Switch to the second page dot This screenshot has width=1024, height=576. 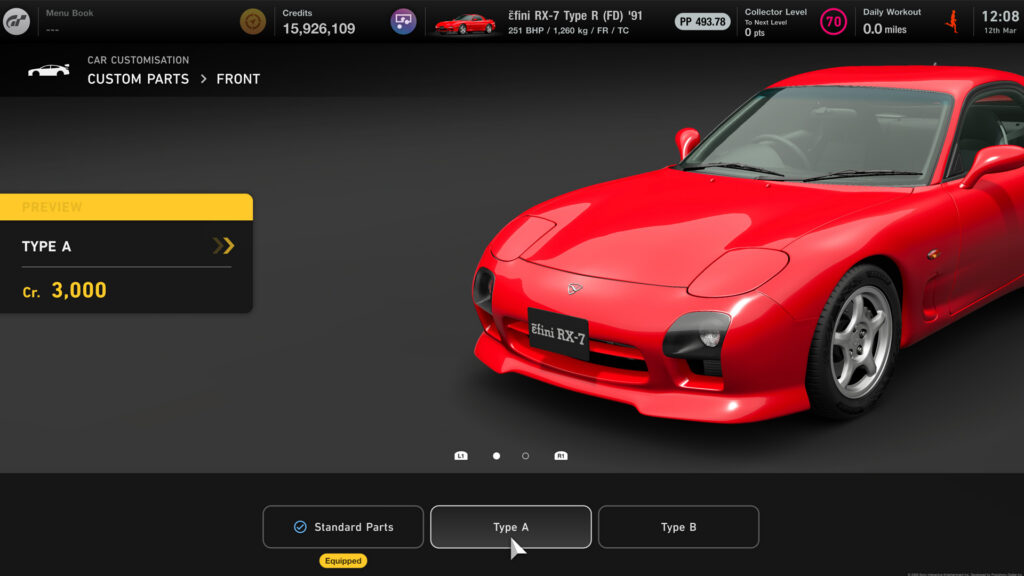[x=526, y=455]
